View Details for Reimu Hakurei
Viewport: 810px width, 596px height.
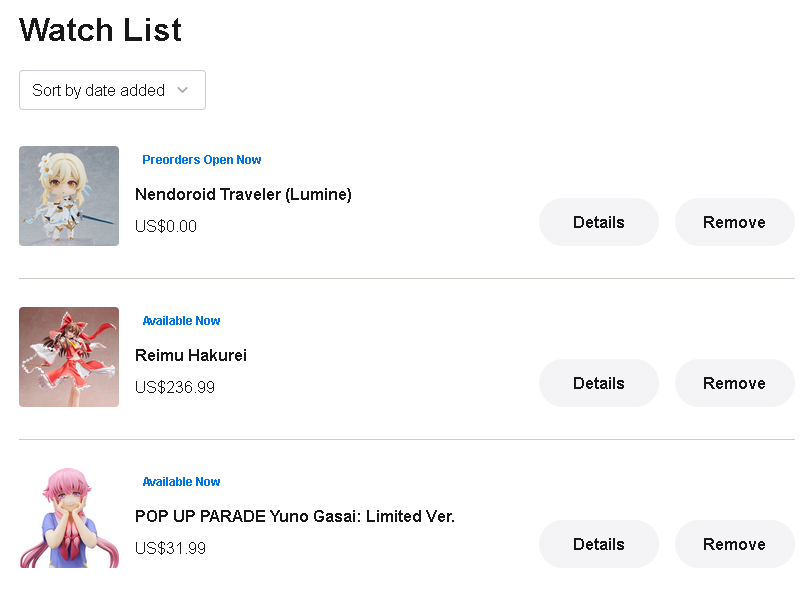tap(598, 383)
